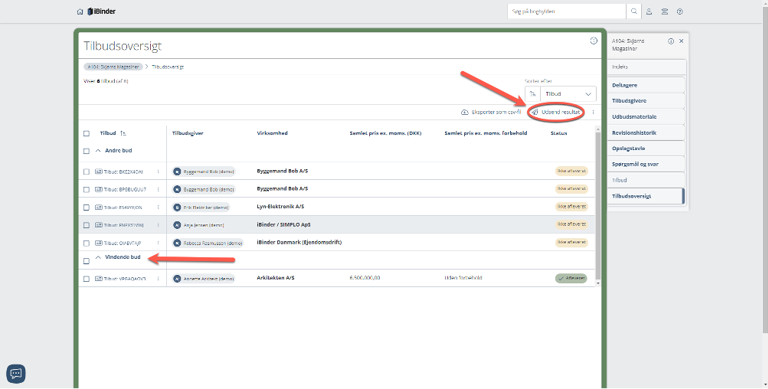This screenshot has height=389, width=768.
Task: Click Arkitekten A/S company name
Action: [x=275, y=278]
